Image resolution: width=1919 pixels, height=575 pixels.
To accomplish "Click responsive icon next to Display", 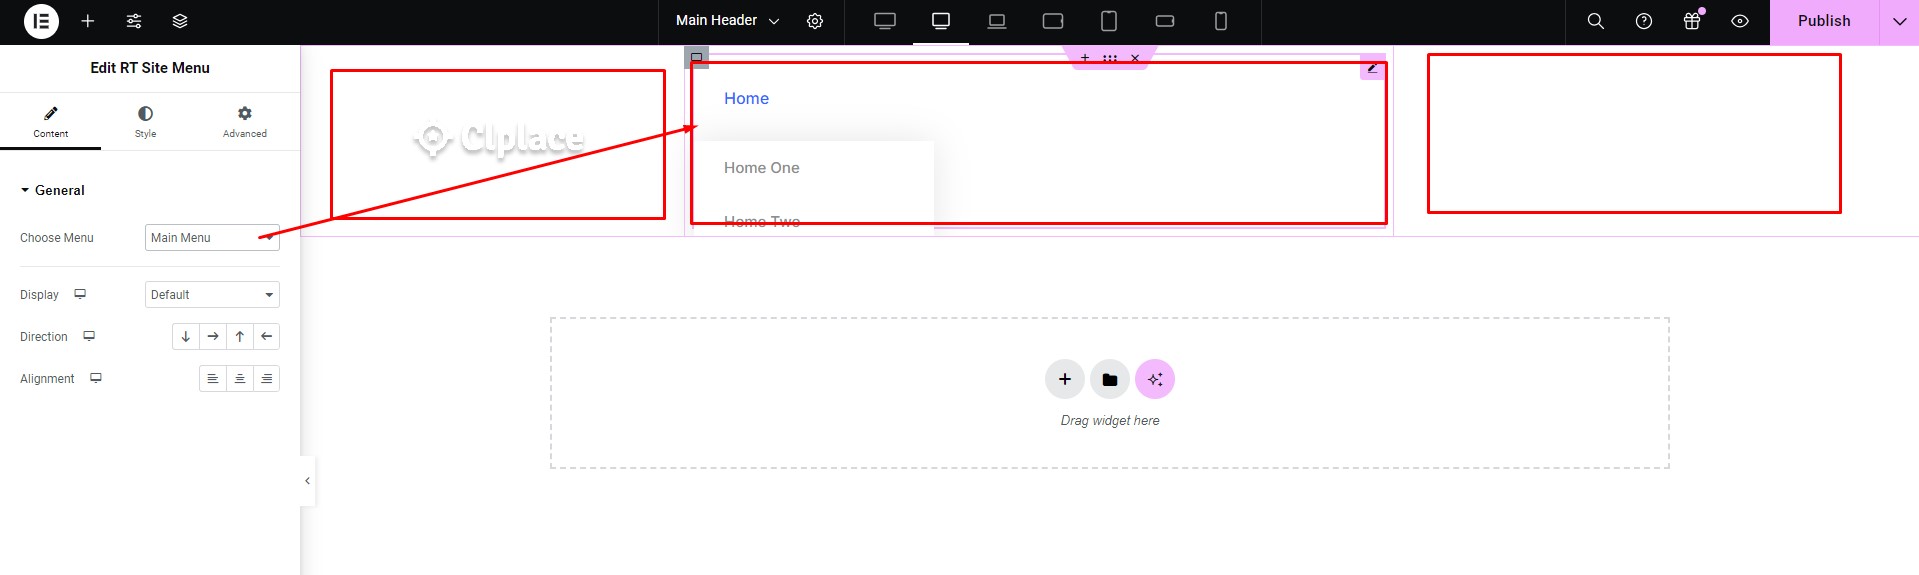I will (x=80, y=294).
